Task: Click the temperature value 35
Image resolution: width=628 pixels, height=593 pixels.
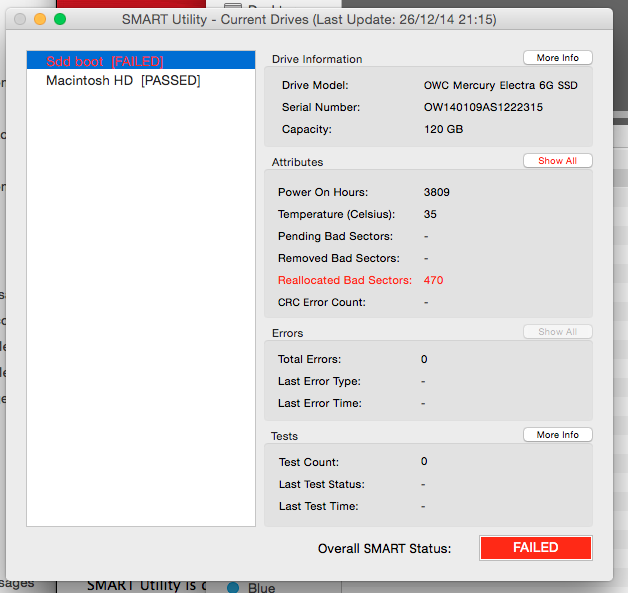Action: [430, 214]
